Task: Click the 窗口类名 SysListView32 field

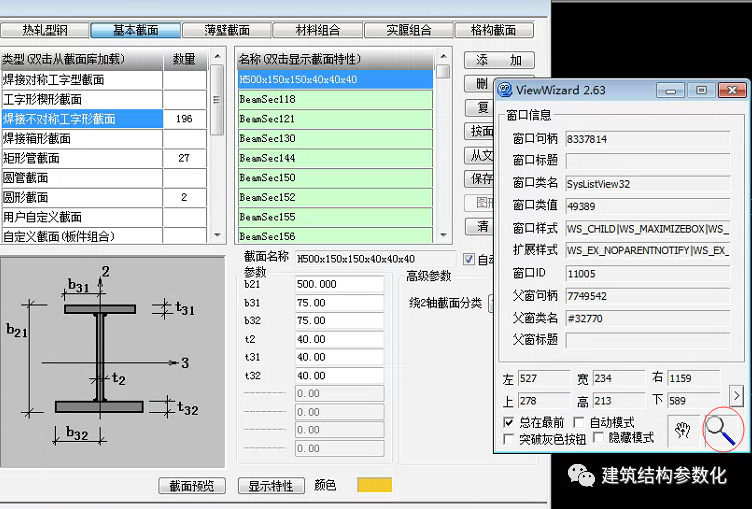Action: [647, 184]
